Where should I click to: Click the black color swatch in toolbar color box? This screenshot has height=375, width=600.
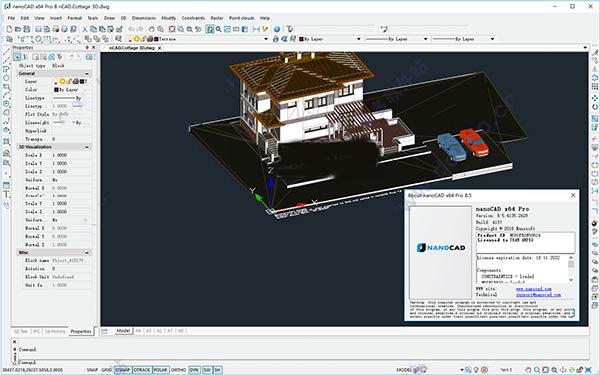(x=301, y=39)
